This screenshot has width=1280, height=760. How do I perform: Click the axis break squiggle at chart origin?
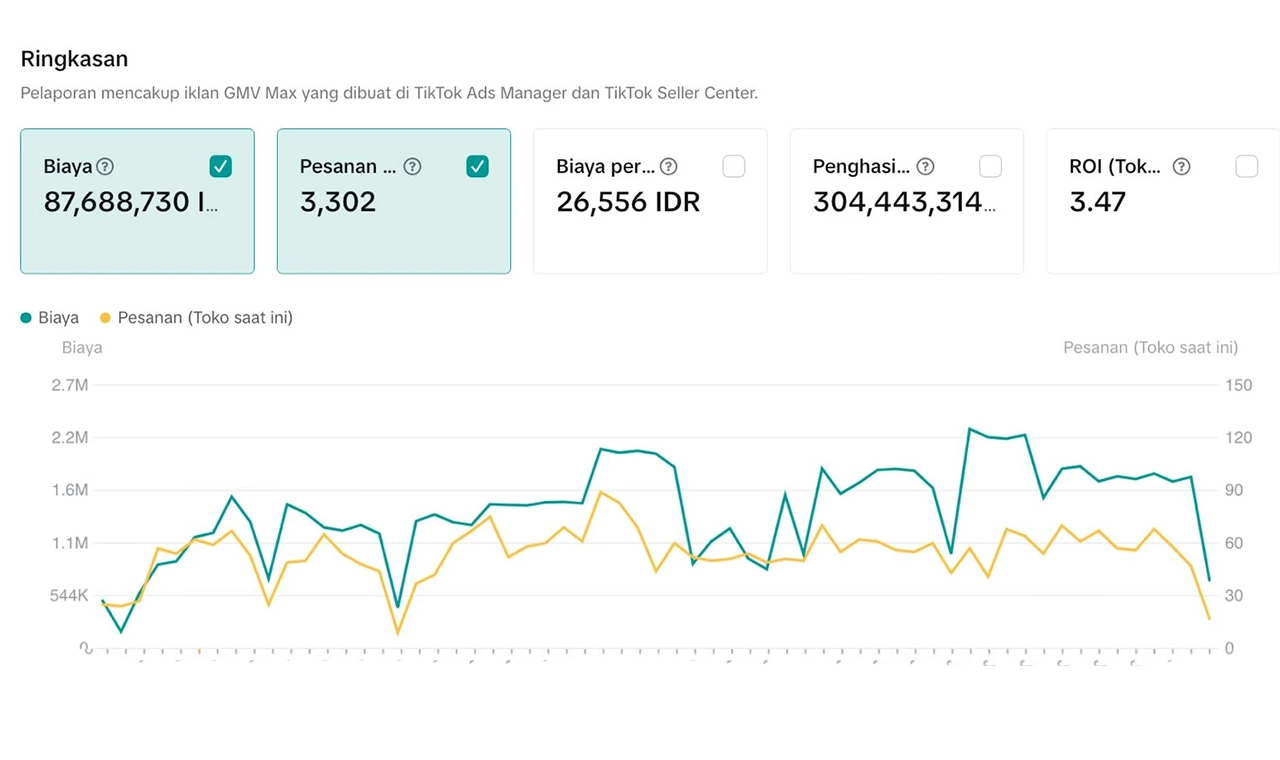[x=87, y=648]
